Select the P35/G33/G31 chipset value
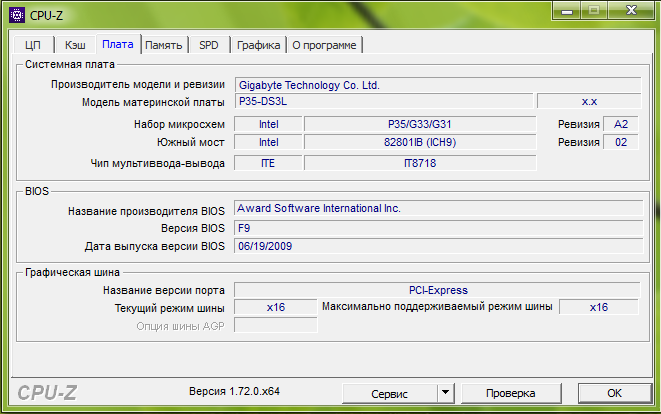Viewport: 661px width, 414px height. (420, 124)
